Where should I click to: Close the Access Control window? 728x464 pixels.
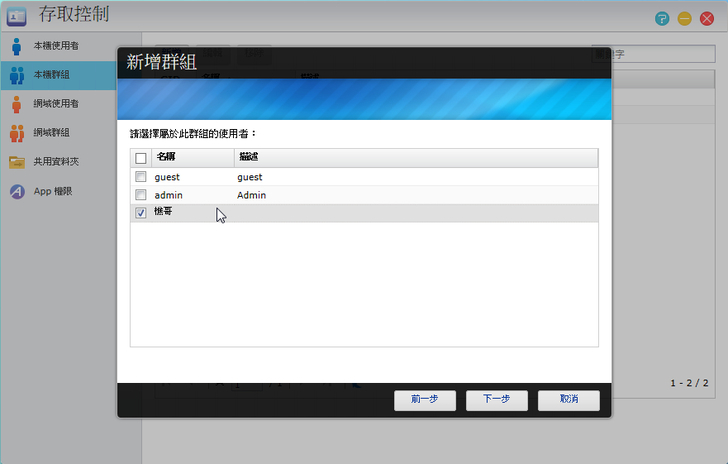707,19
